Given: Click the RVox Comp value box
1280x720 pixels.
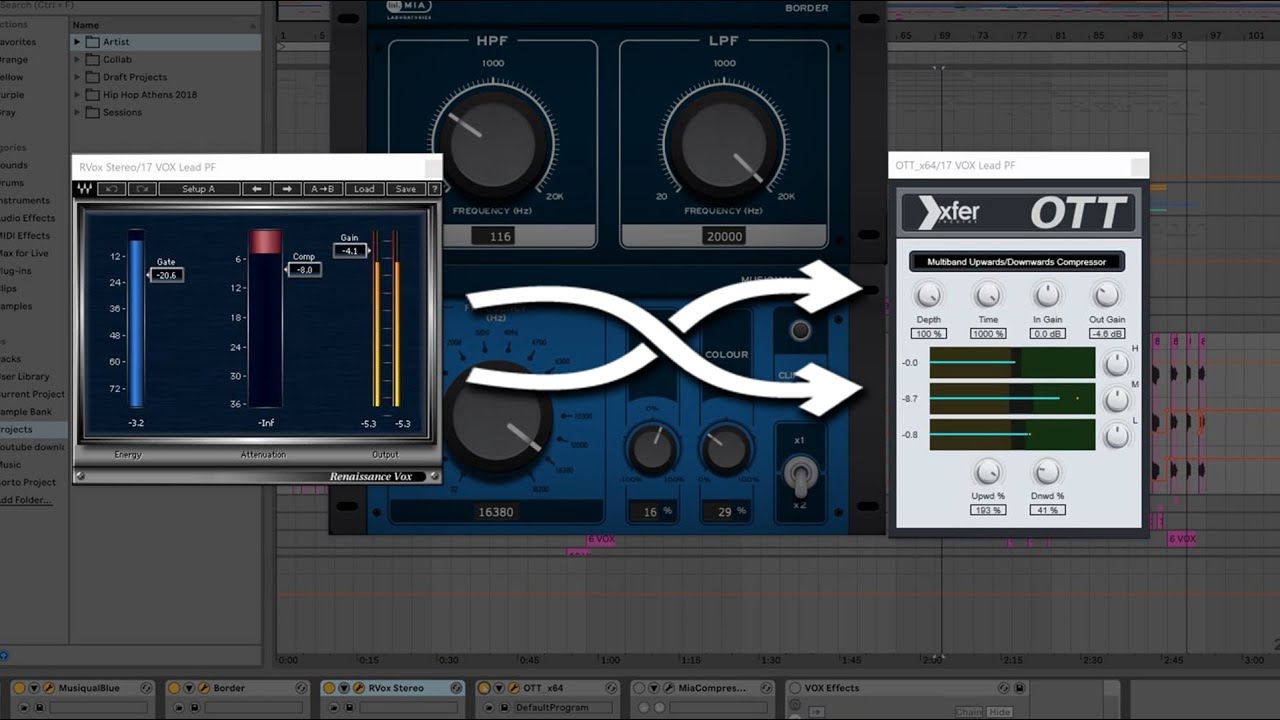Looking at the screenshot, I should (304, 270).
